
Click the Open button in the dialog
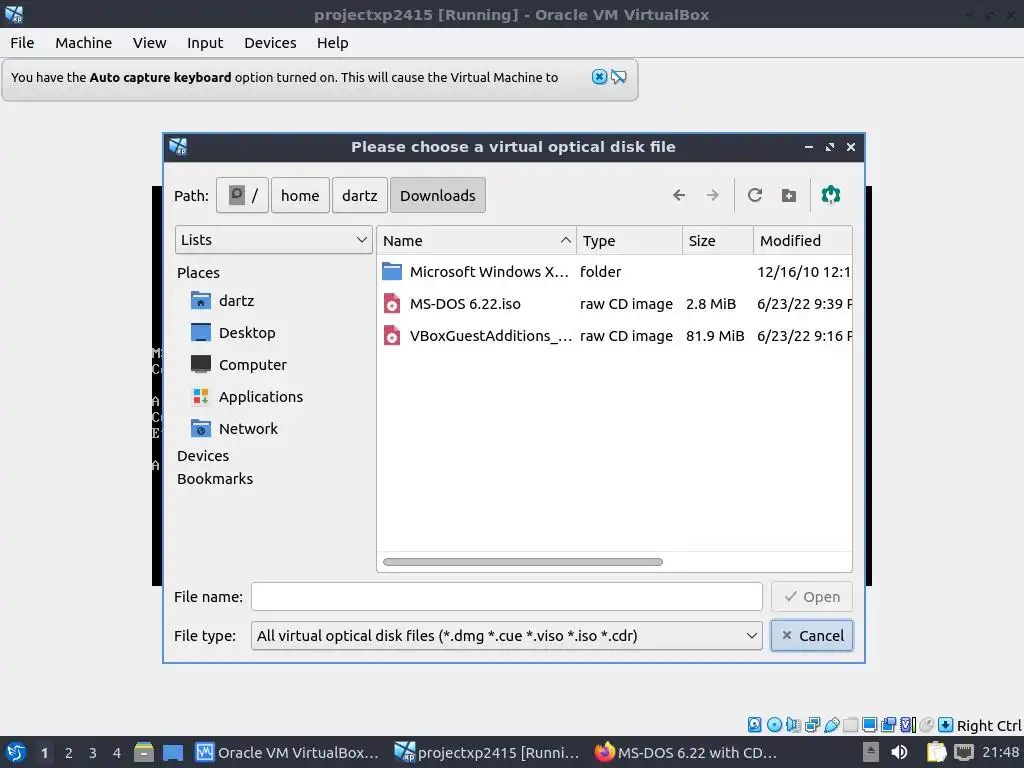click(x=812, y=597)
